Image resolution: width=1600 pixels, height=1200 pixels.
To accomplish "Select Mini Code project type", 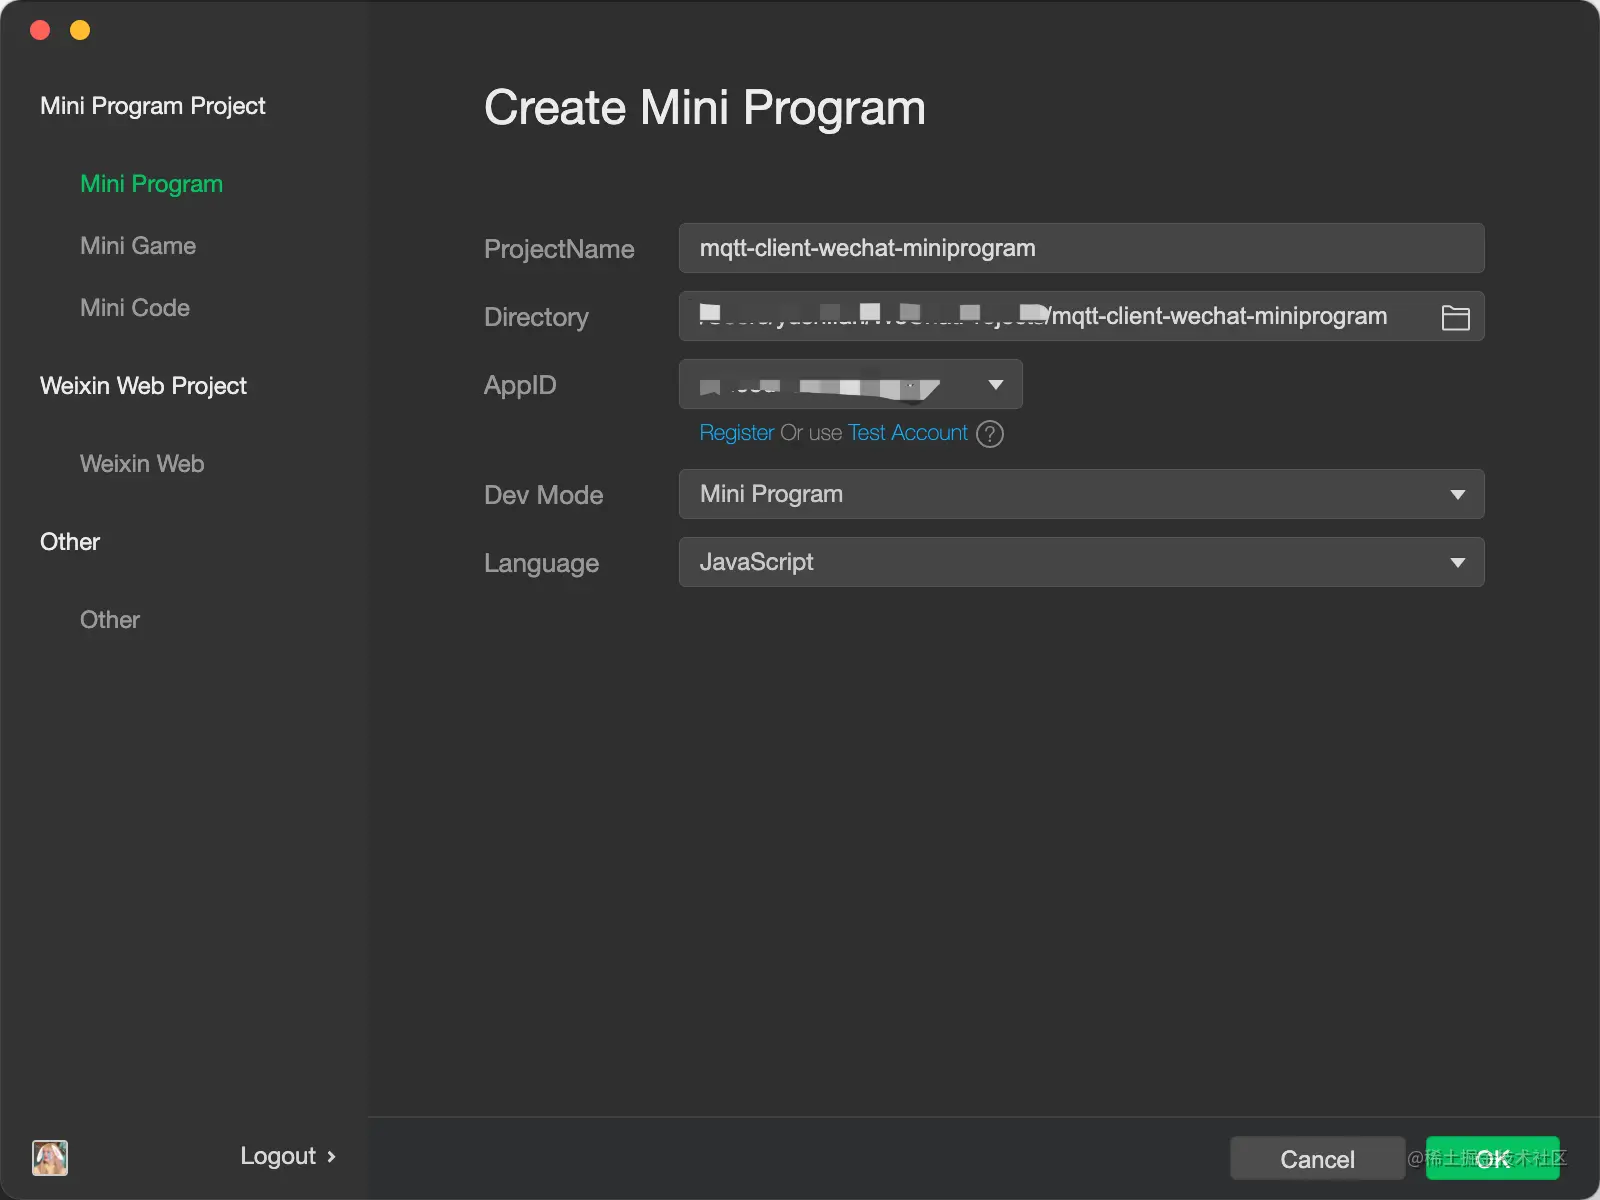I will coord(135,308).
